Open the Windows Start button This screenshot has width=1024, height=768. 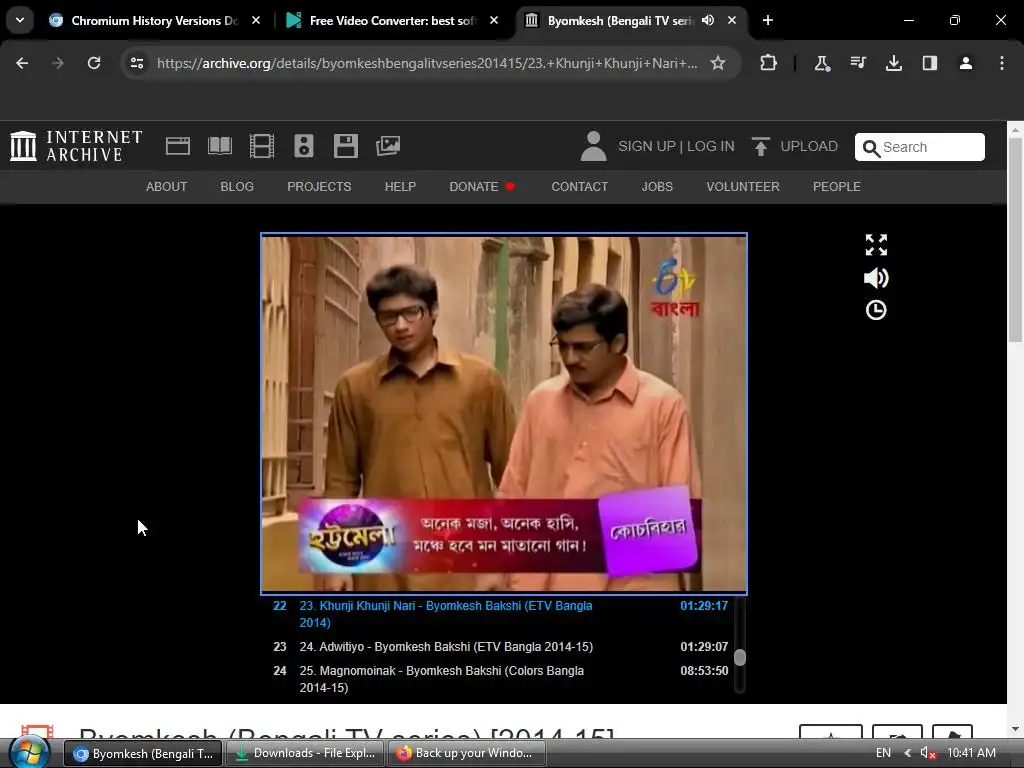(x=29, y=753)
